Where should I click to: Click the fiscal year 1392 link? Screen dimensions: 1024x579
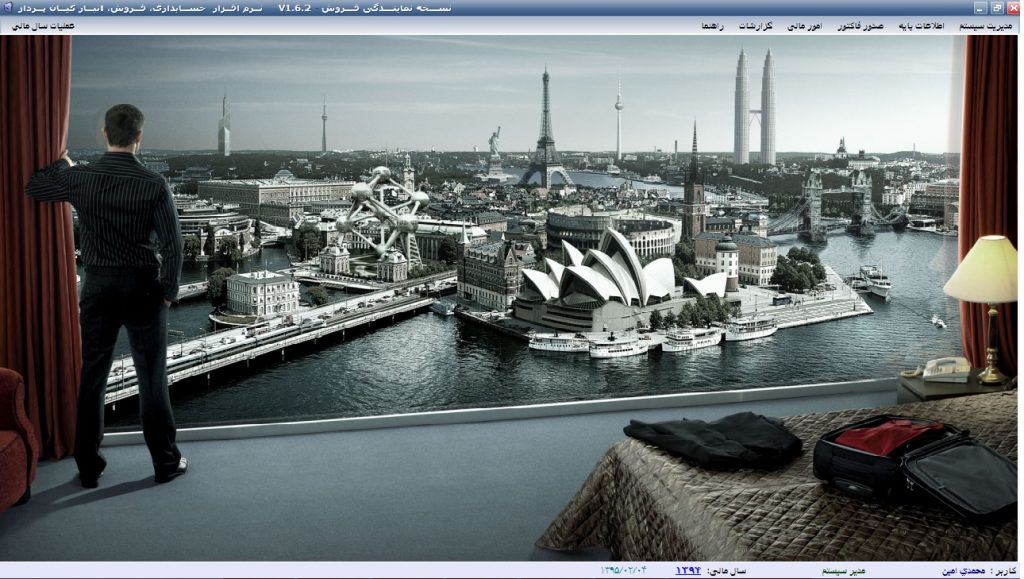point(688,570)
